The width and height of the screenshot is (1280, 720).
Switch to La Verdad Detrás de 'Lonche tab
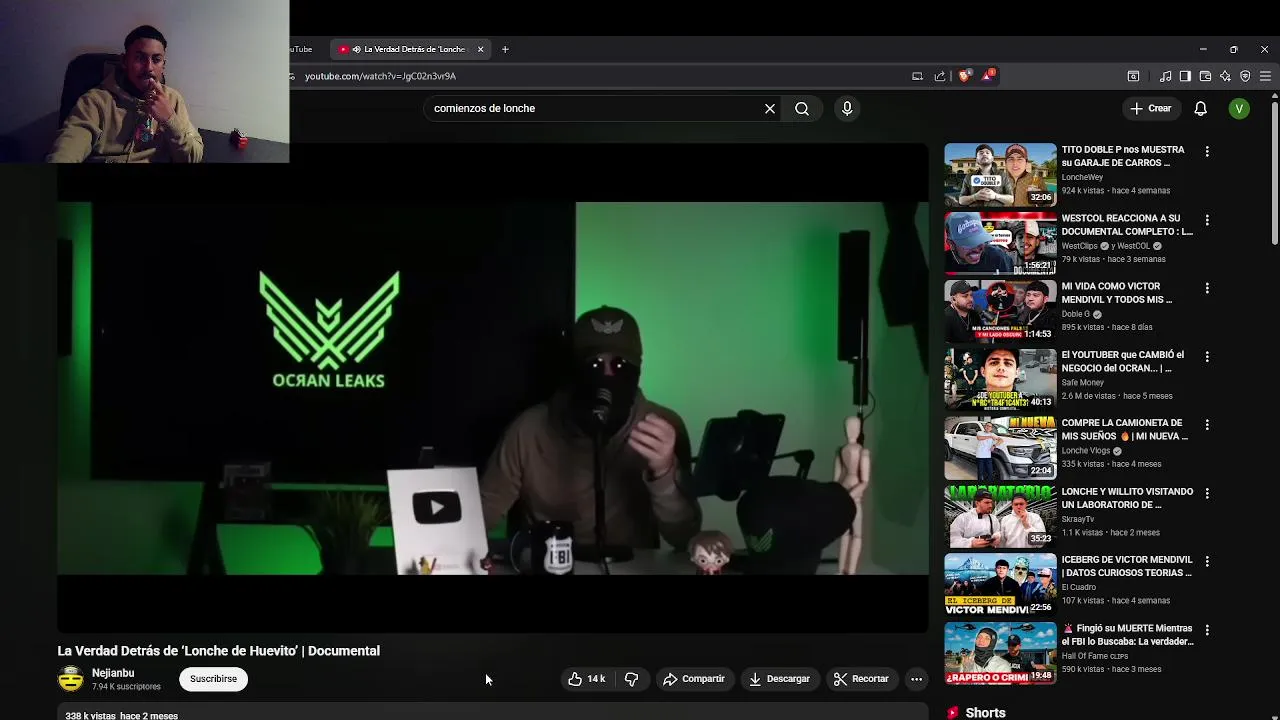coord(411,49)
